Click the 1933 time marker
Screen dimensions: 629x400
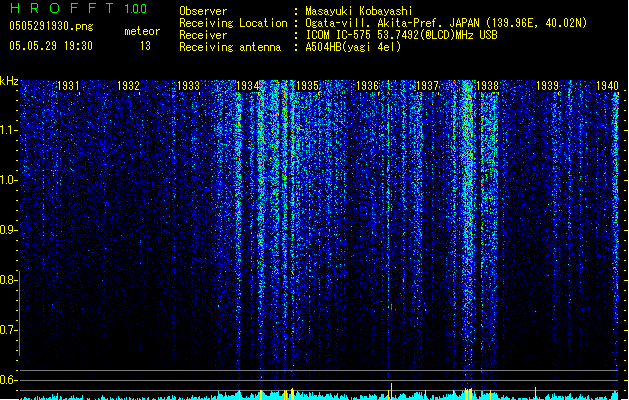point(188,86)
